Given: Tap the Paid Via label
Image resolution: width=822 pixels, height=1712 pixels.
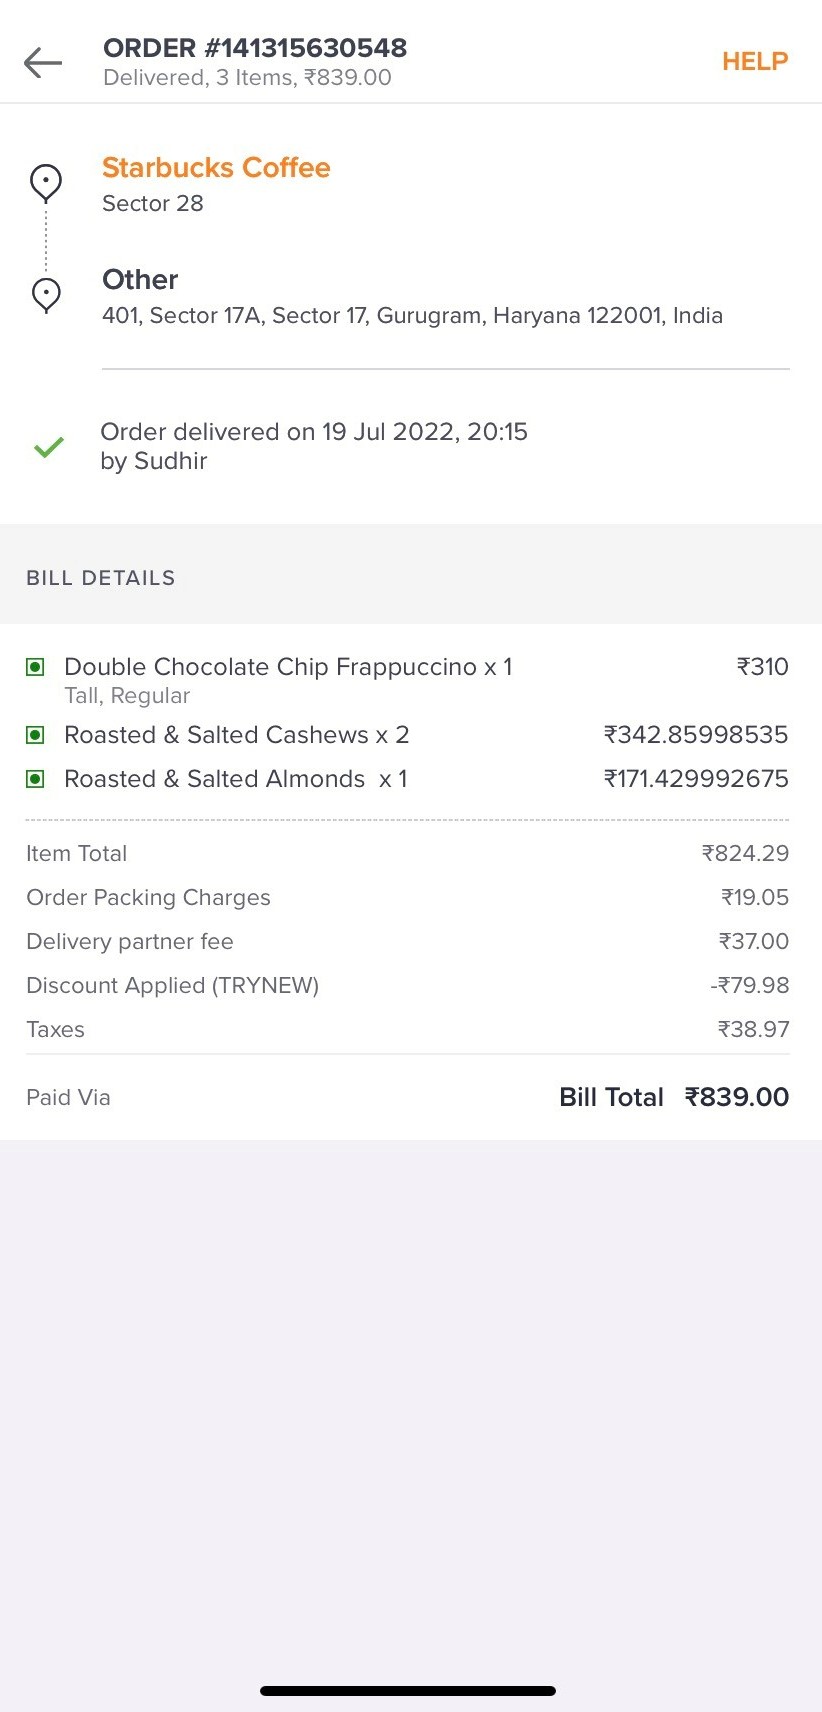Looking at the screenshot, I should click(x=68, y=1097).
